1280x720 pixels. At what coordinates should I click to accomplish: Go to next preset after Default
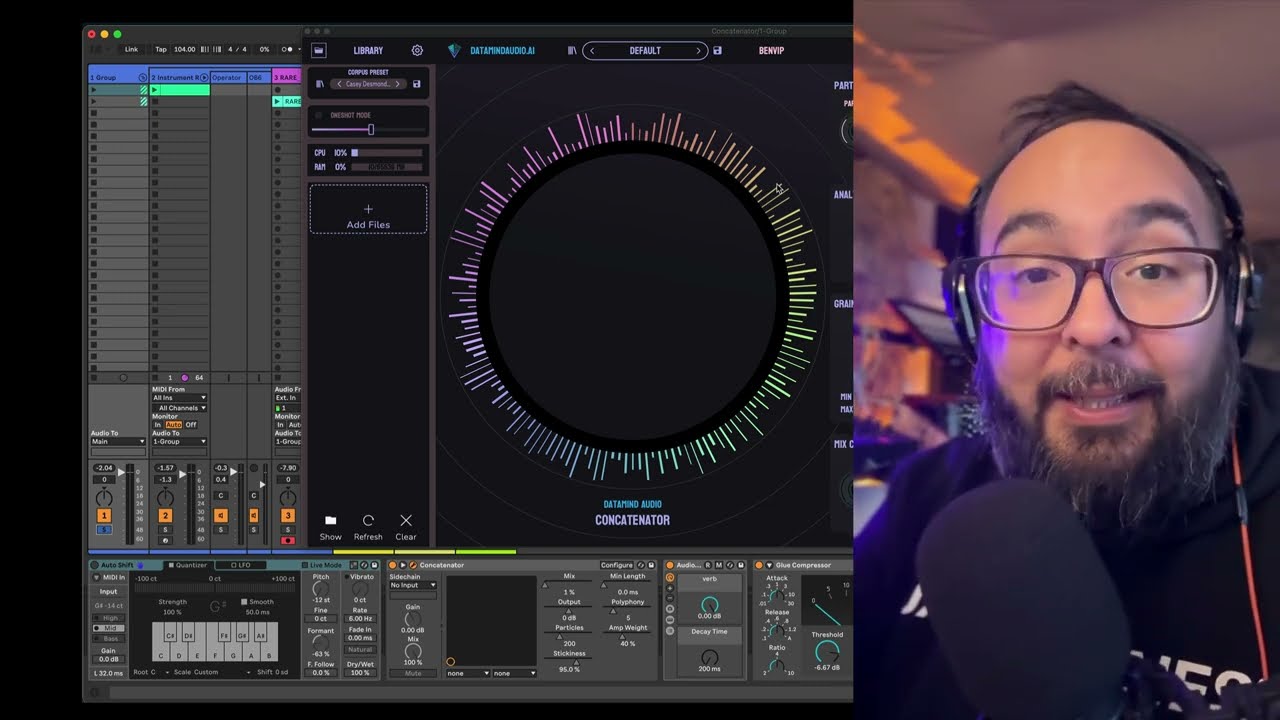tap(698, 51)
